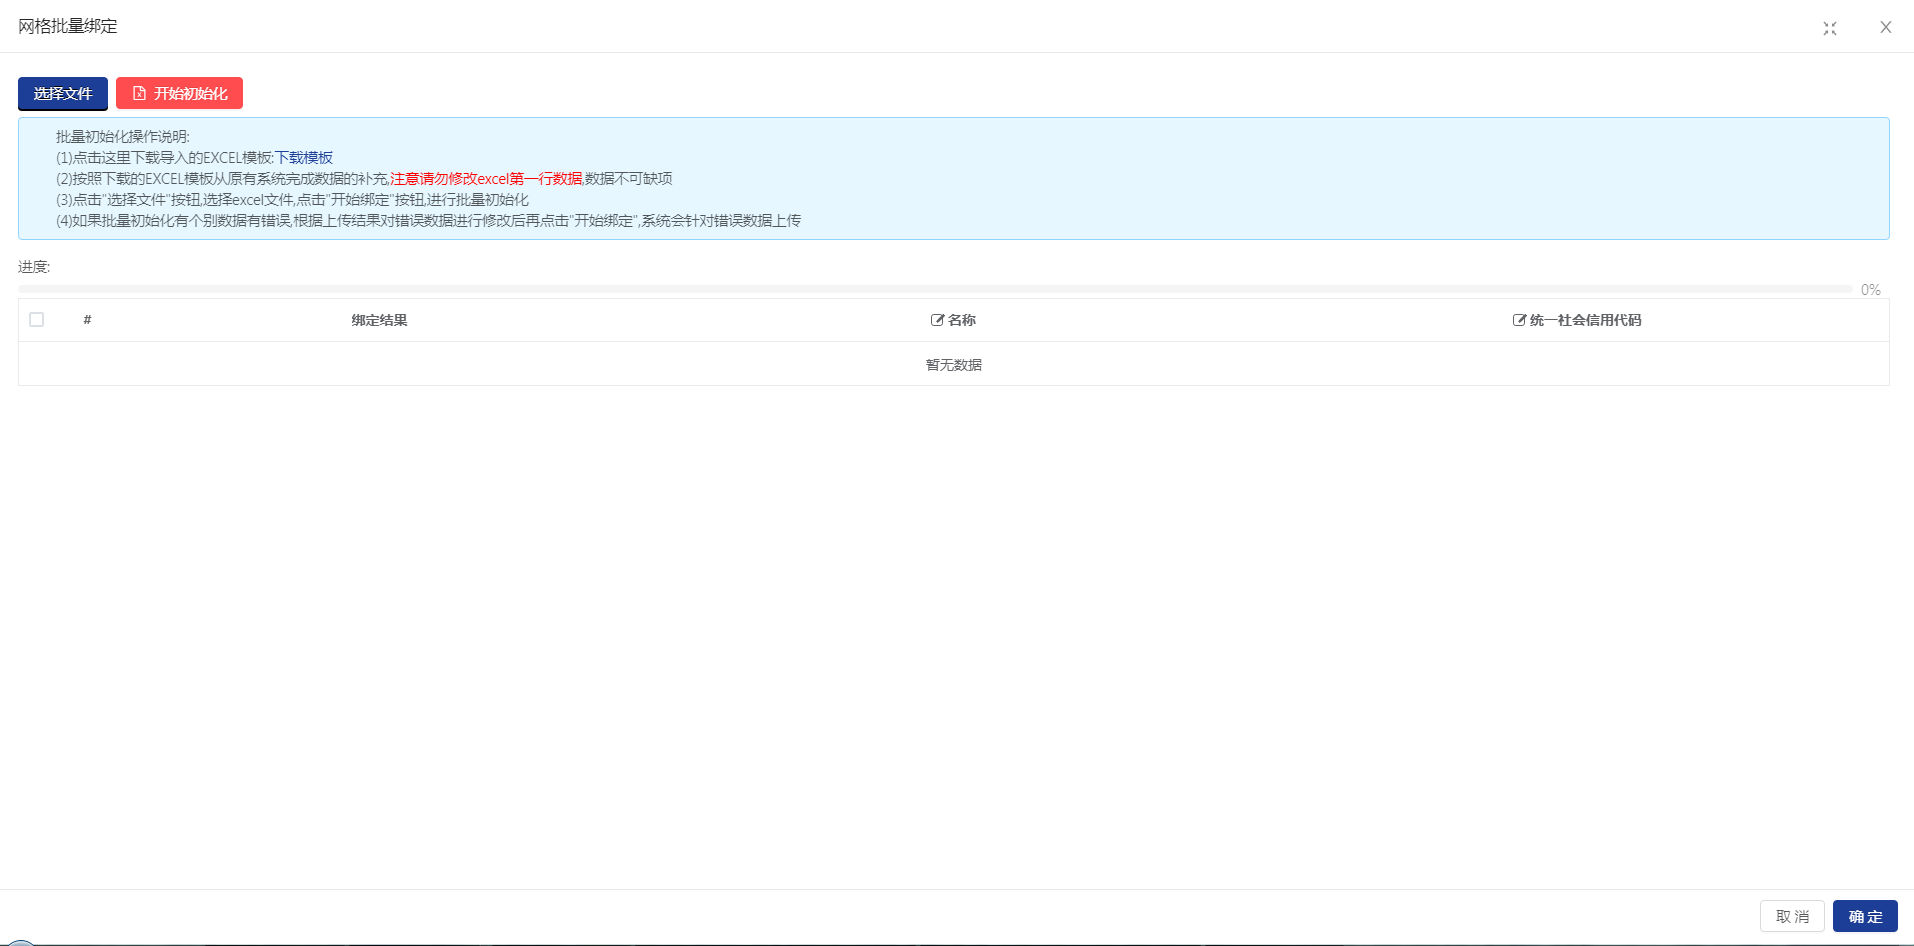Click the 绑定结果 column header
The image size is (1914, 946).
(x=379, y=320)
